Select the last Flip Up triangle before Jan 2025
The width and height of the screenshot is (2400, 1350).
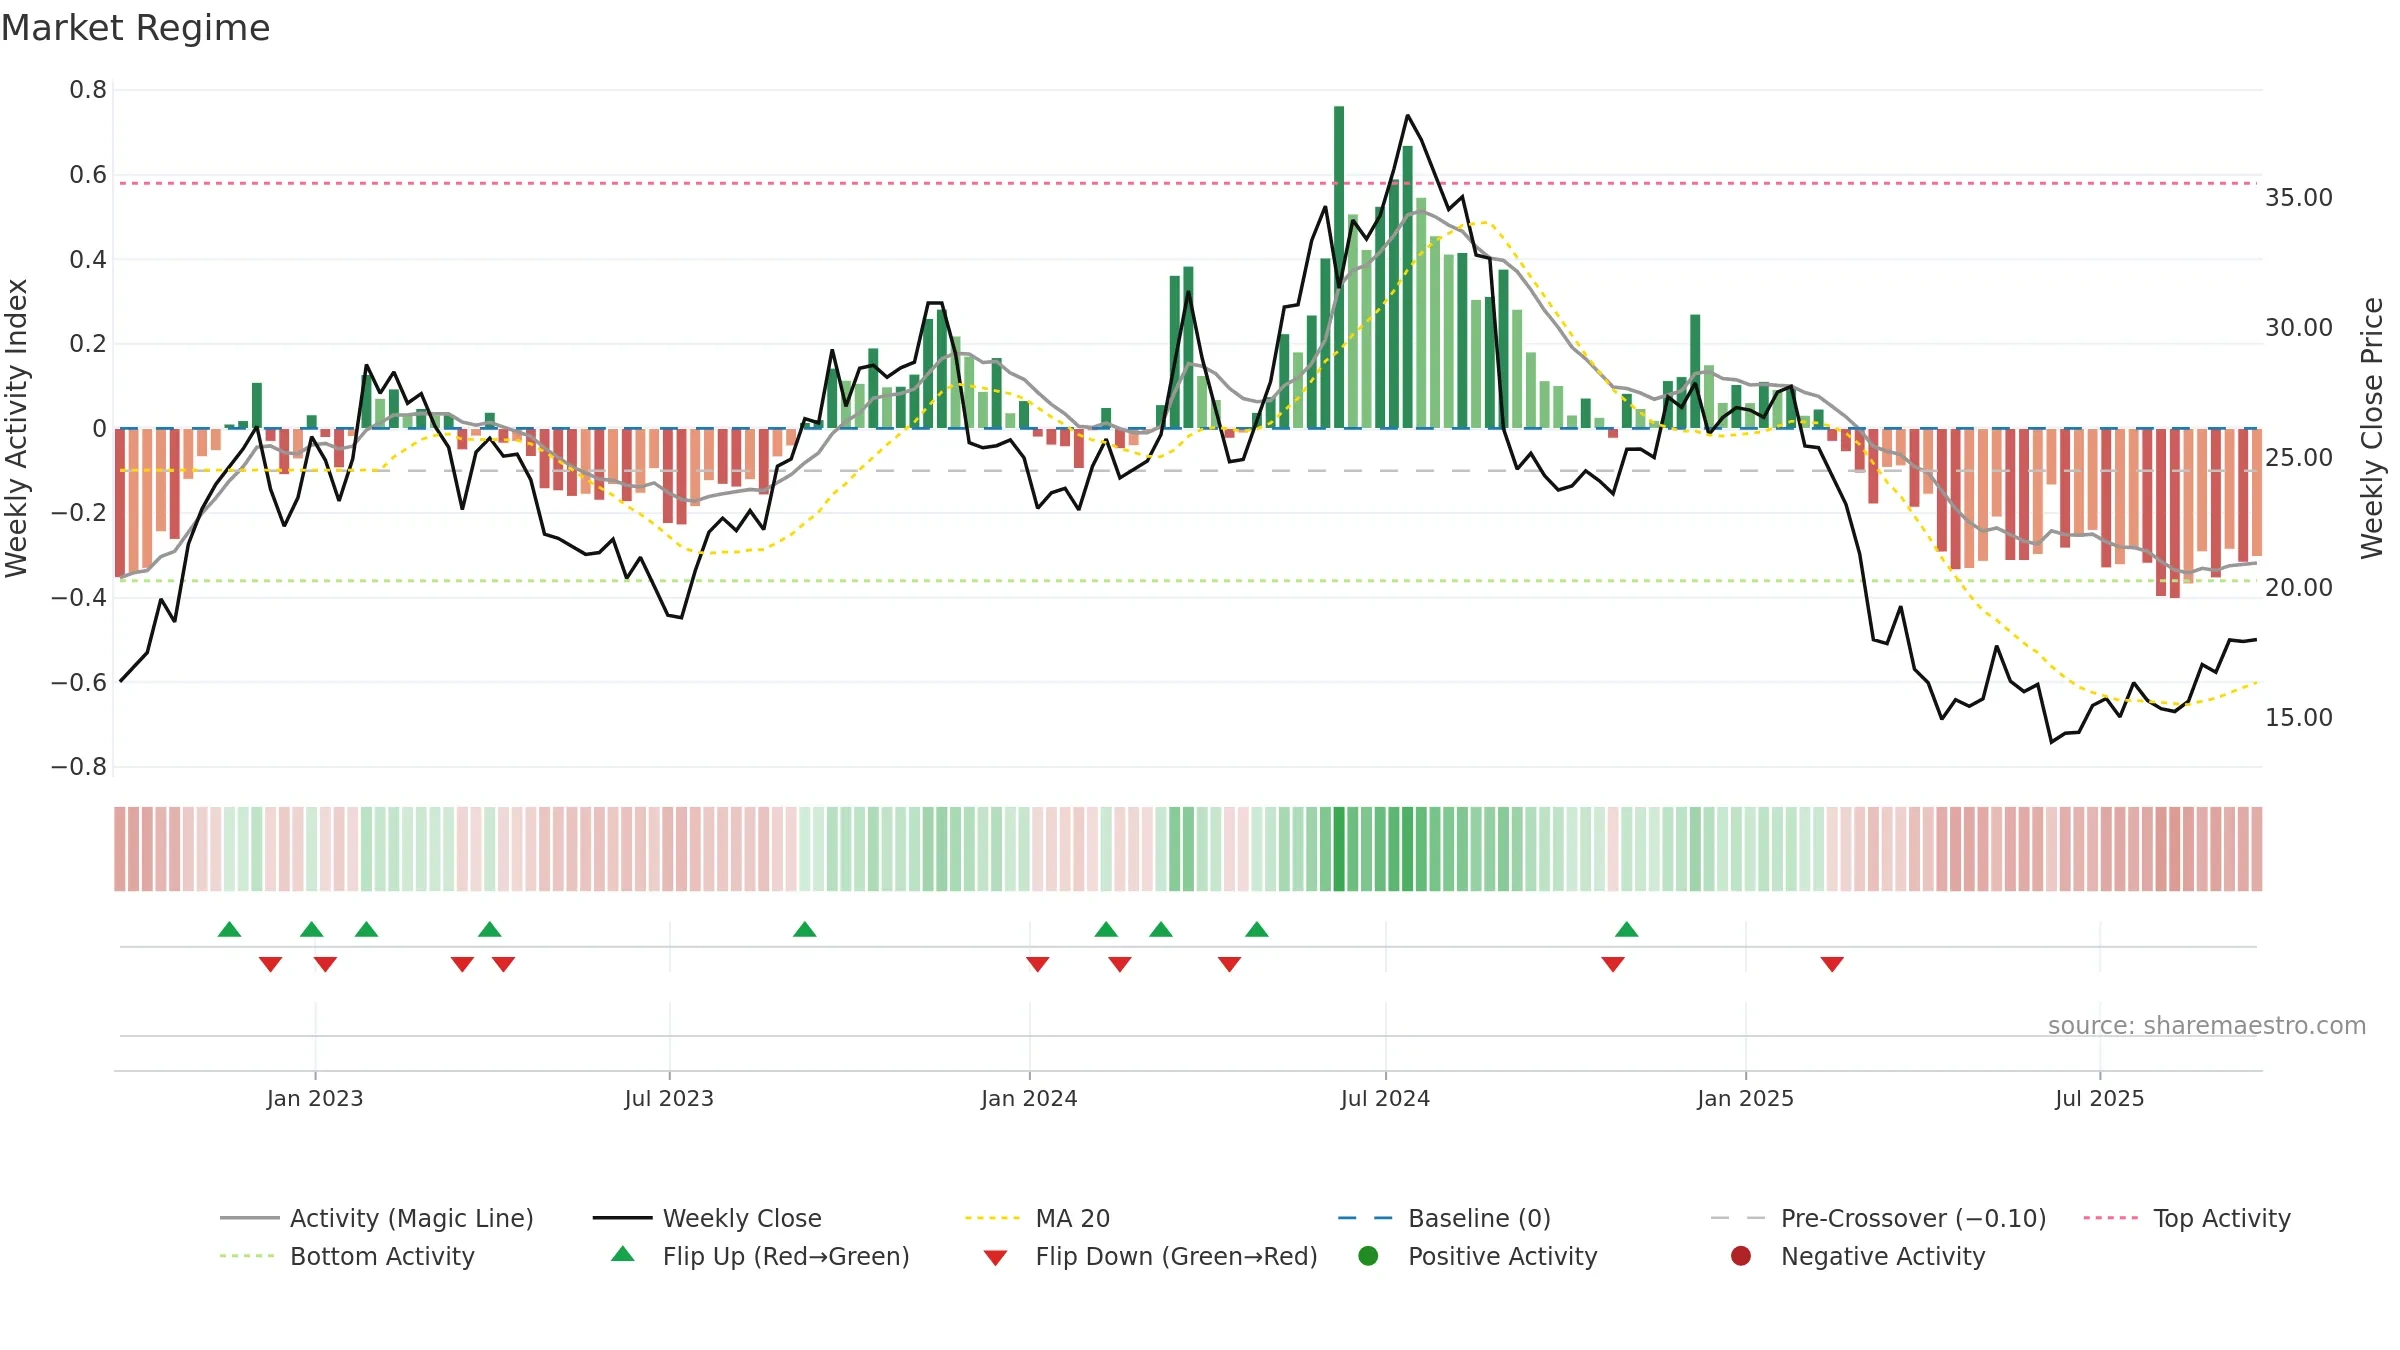(1626, 929)
